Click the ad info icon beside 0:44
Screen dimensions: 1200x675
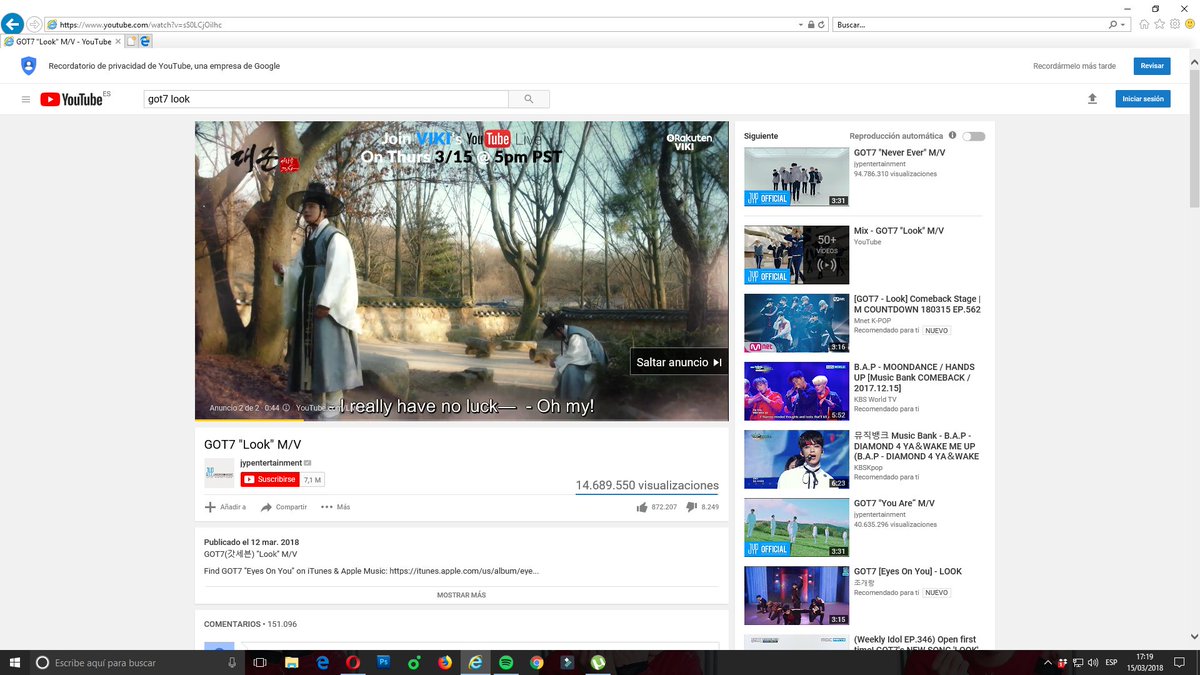point(286,408)
